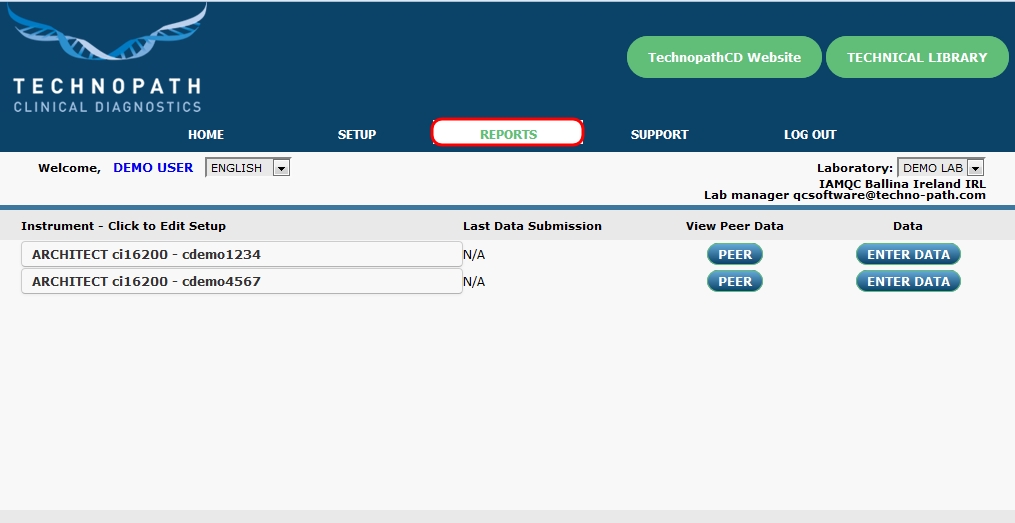
Task: View PEER data for instrument cdemo4567
Action: pos(735,281)
